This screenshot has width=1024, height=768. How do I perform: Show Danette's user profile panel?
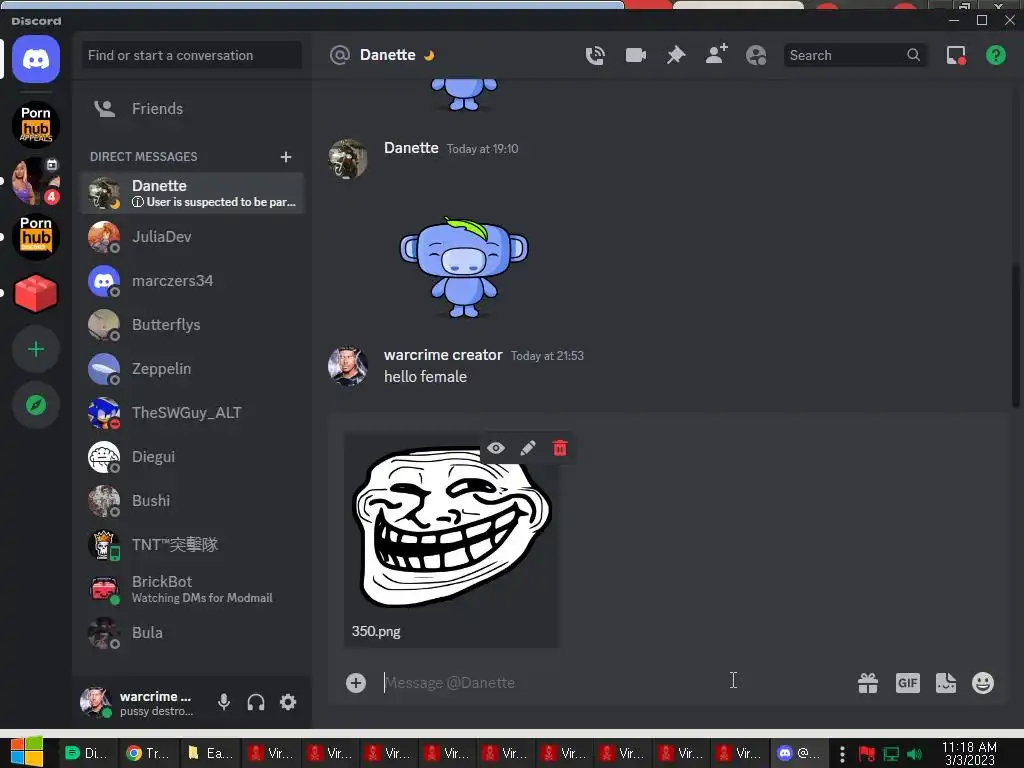pos(756,56)
